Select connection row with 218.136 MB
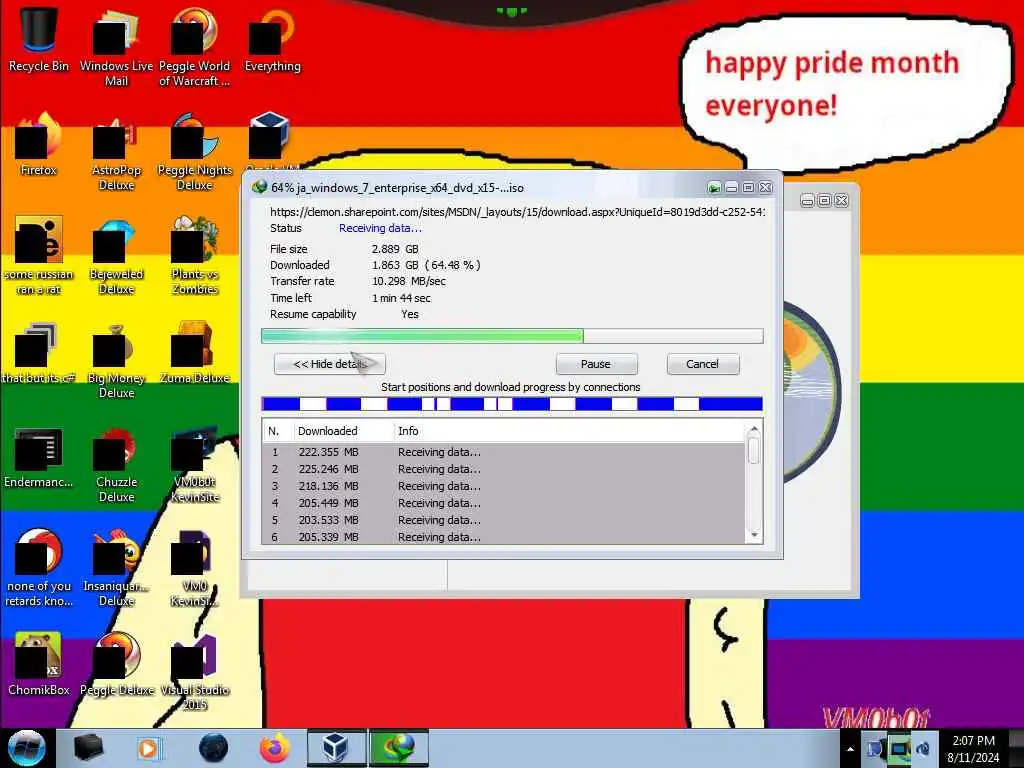 click(x=503, y=486)
